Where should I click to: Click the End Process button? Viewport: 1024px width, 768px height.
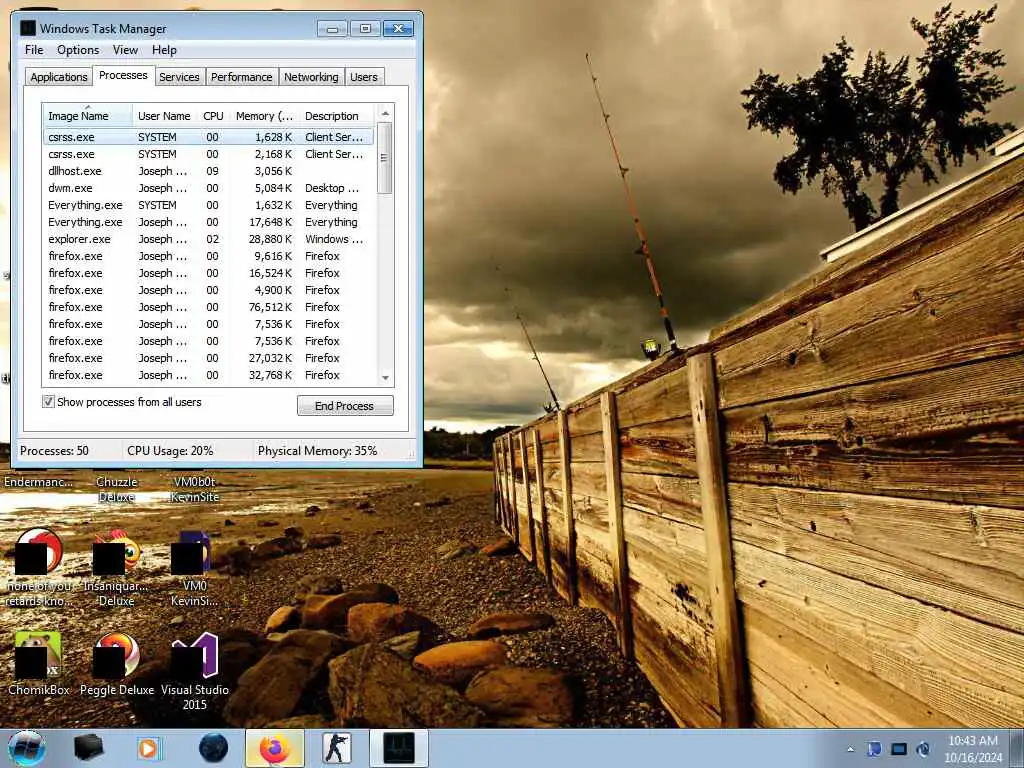pos(345,406)
